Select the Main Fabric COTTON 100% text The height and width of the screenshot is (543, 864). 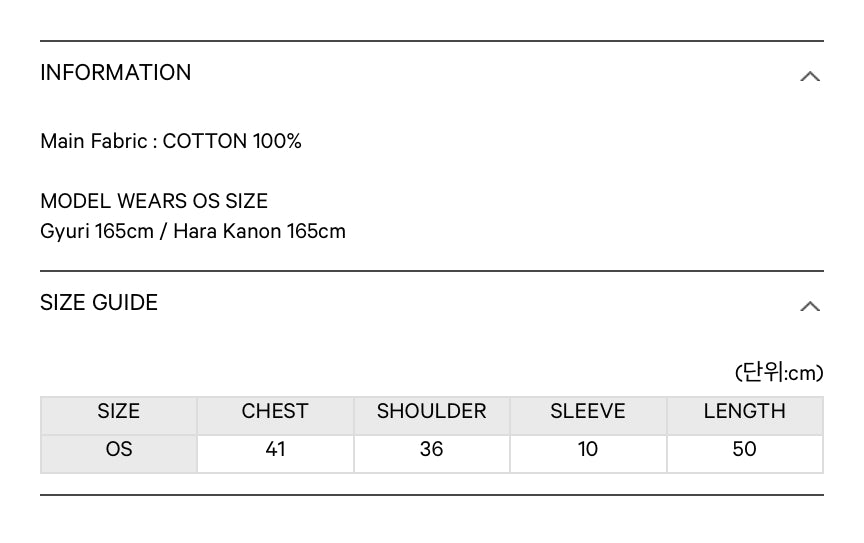(x=171, y=141)
